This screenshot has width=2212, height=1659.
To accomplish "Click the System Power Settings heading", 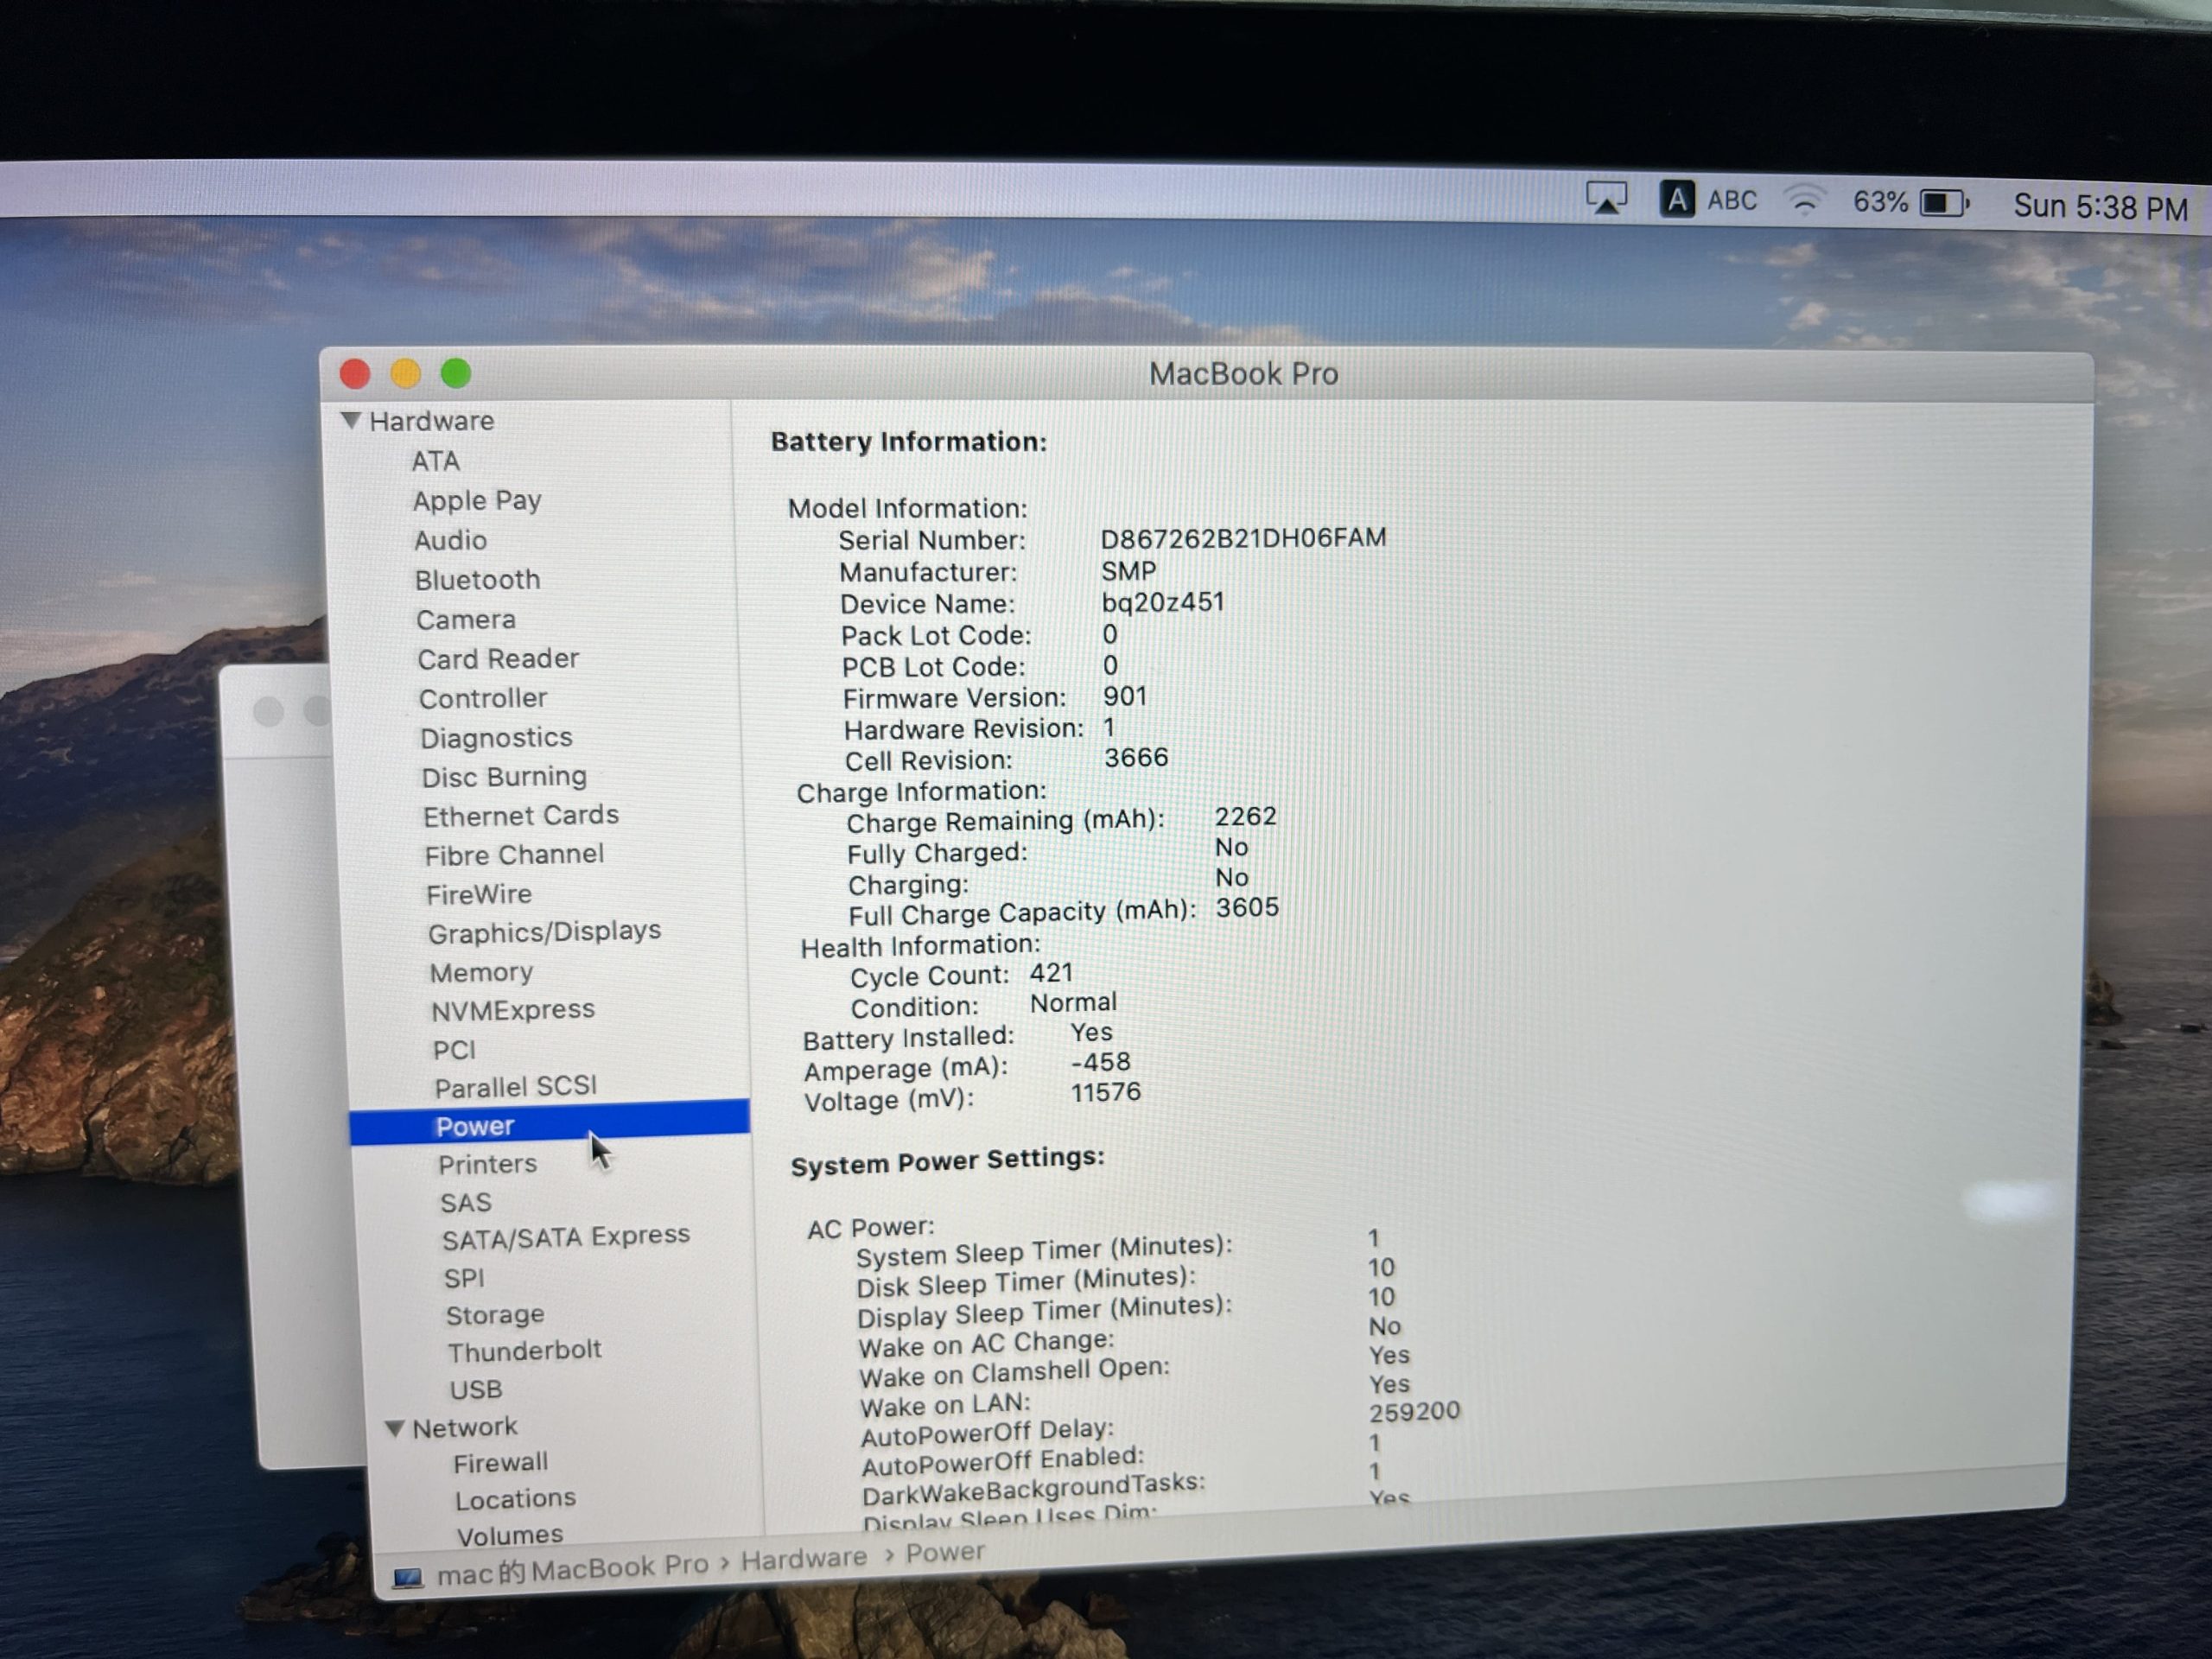I will pos(947,1161).
